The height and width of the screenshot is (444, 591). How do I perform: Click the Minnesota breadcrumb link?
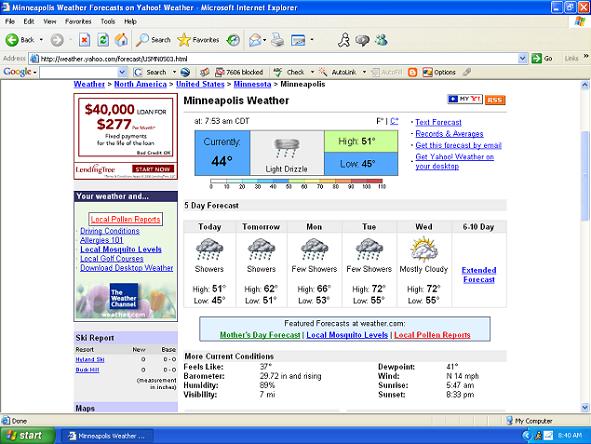tap(252, 84)
